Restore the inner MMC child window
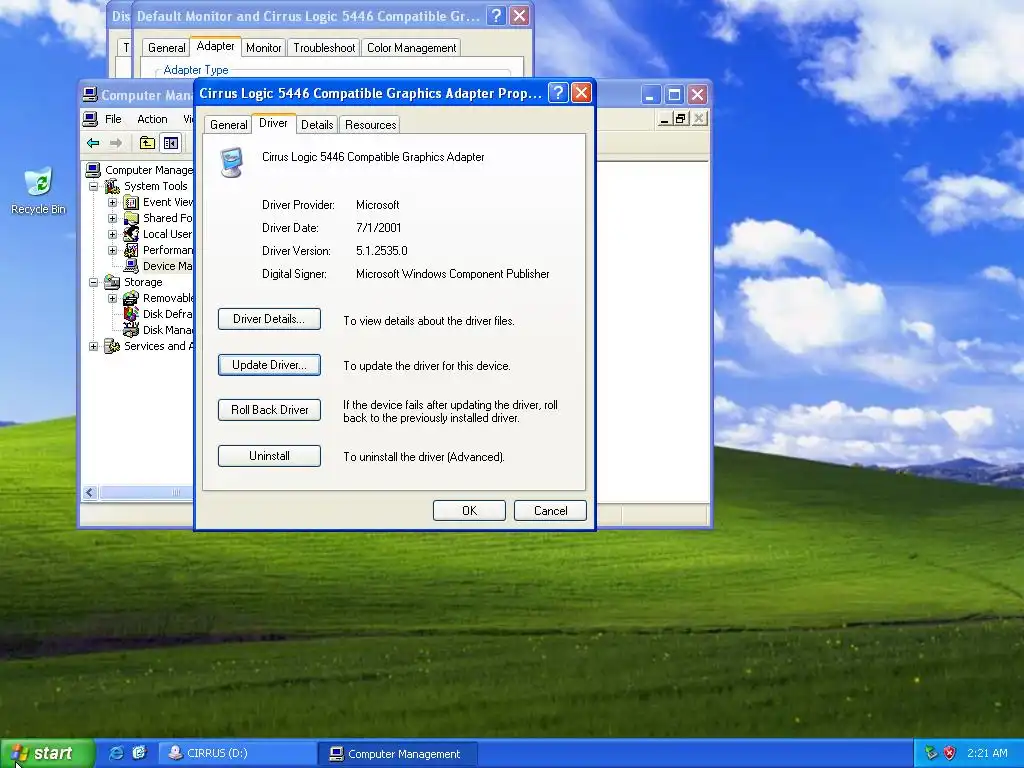 [681, 119]
